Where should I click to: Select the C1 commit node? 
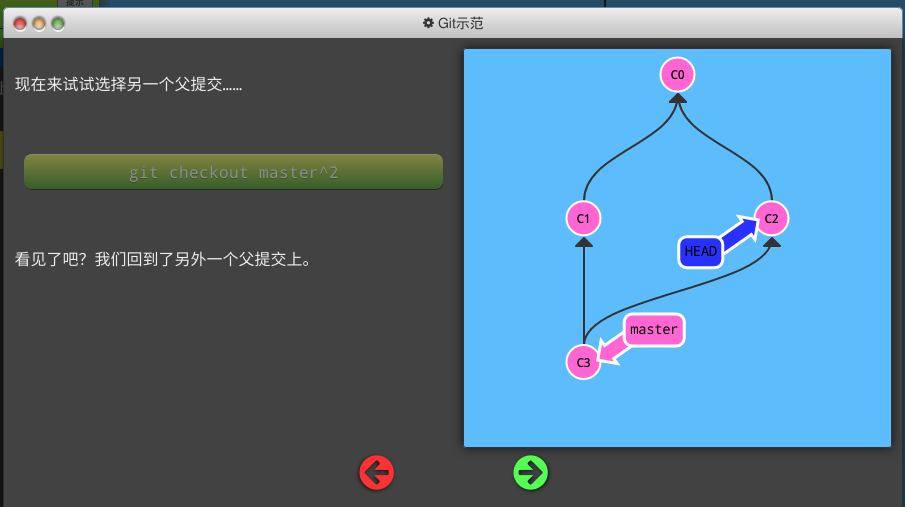(x=583, y=218)
